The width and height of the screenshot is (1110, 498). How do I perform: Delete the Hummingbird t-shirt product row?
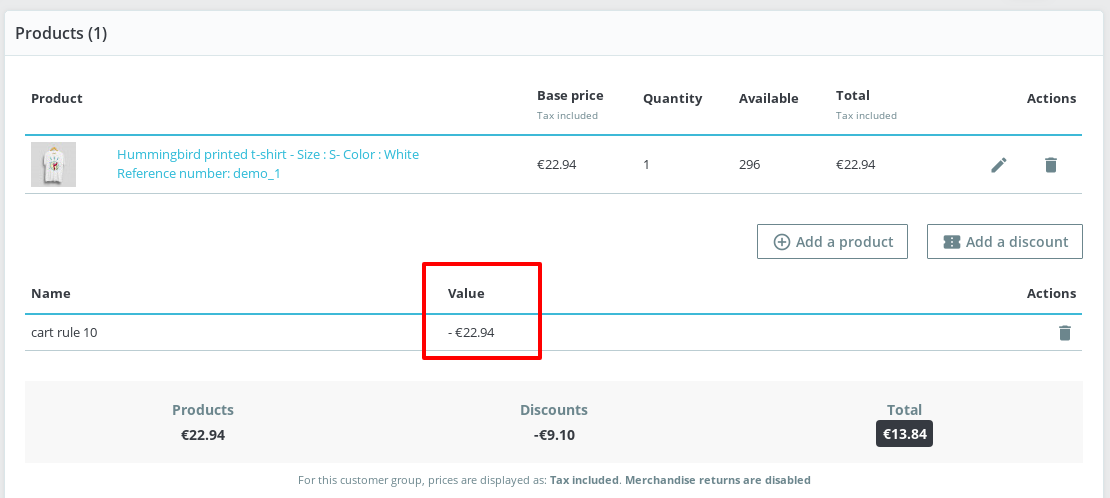pos(1051,165)
